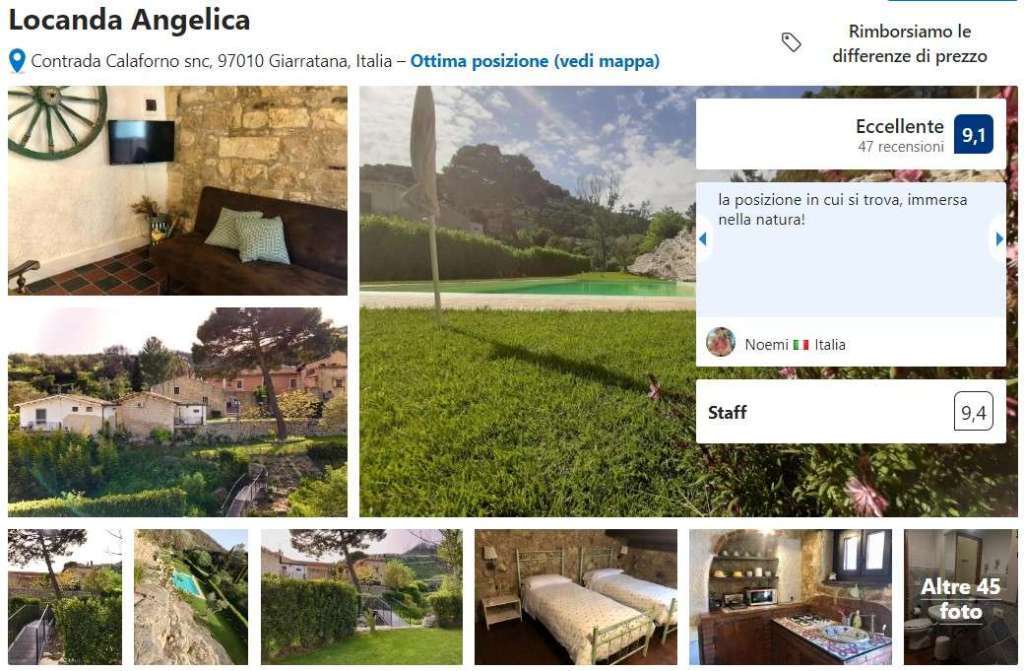Click the 9,1 review score badge
The image size is (1024, 671).
point(973,134)
